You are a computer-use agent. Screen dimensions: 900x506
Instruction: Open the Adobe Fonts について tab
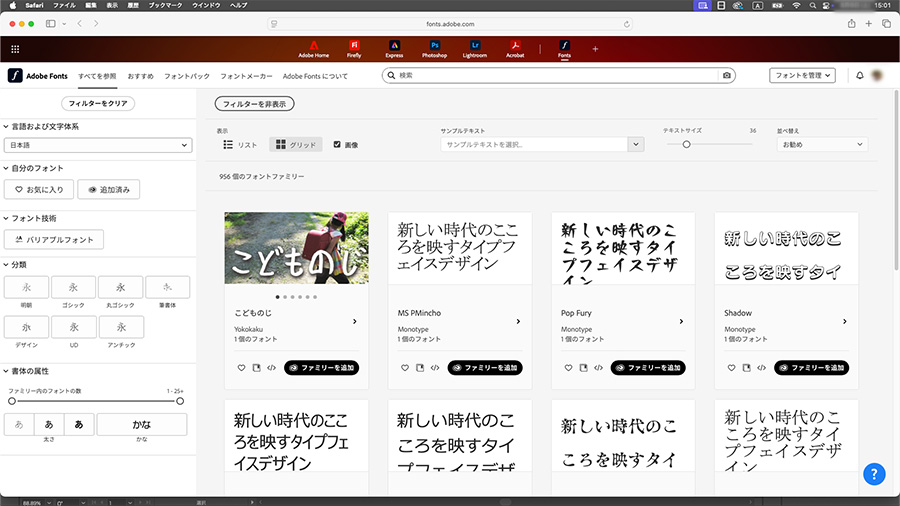click(315, 76)
